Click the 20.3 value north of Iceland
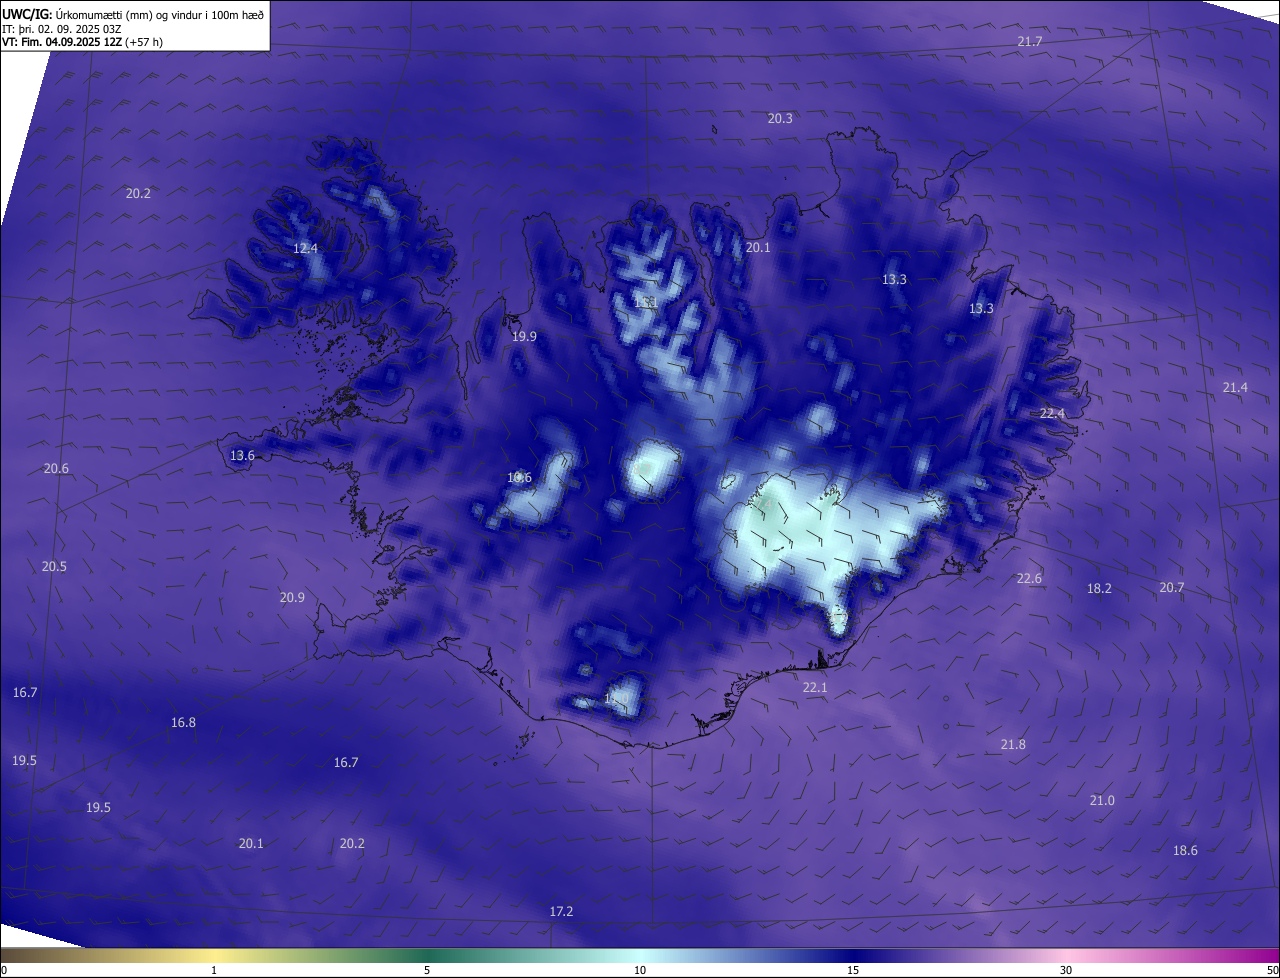 pos(780,118)
